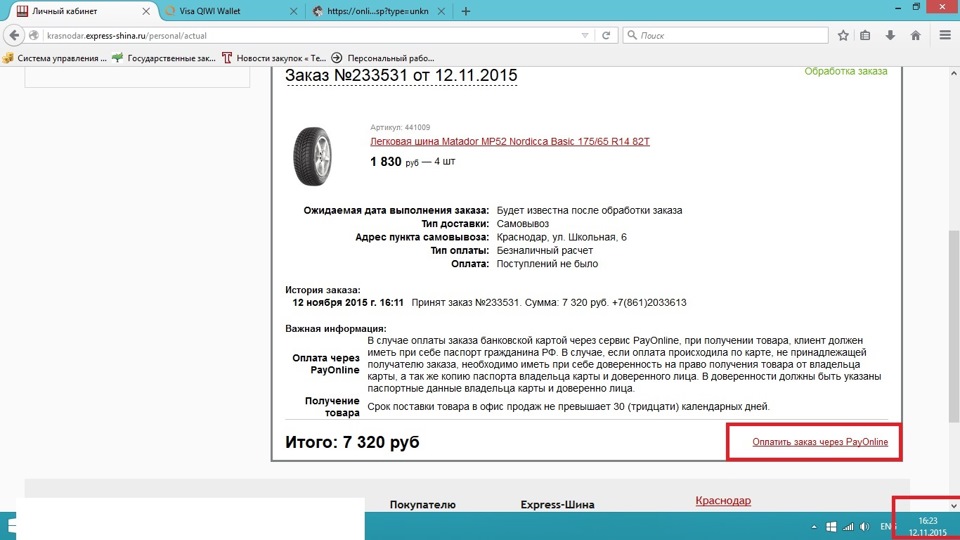Screen dimensions: 960x540
Task: Click the Заказ №233531 order heading
Action: pyautogui.click(x=401, y=75)
